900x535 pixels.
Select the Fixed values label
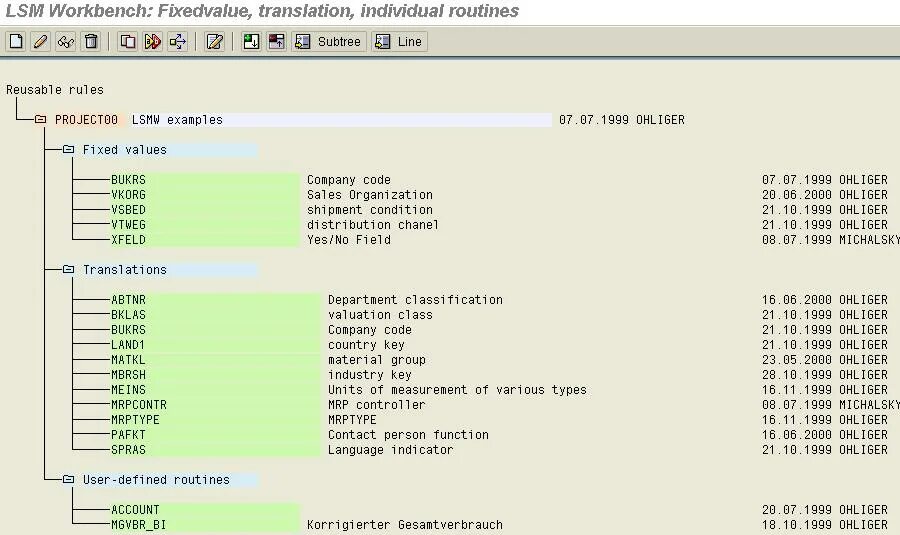[x=125, y=150]
